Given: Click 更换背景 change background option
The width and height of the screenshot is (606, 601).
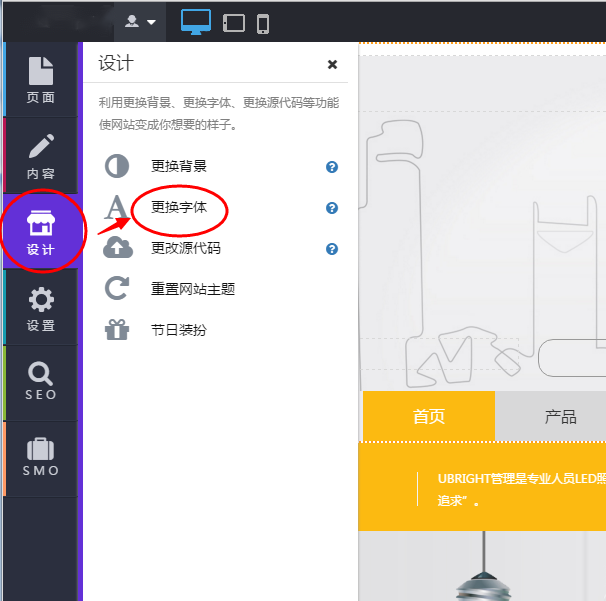Looking at the screenshot, I should coord(178,167).
